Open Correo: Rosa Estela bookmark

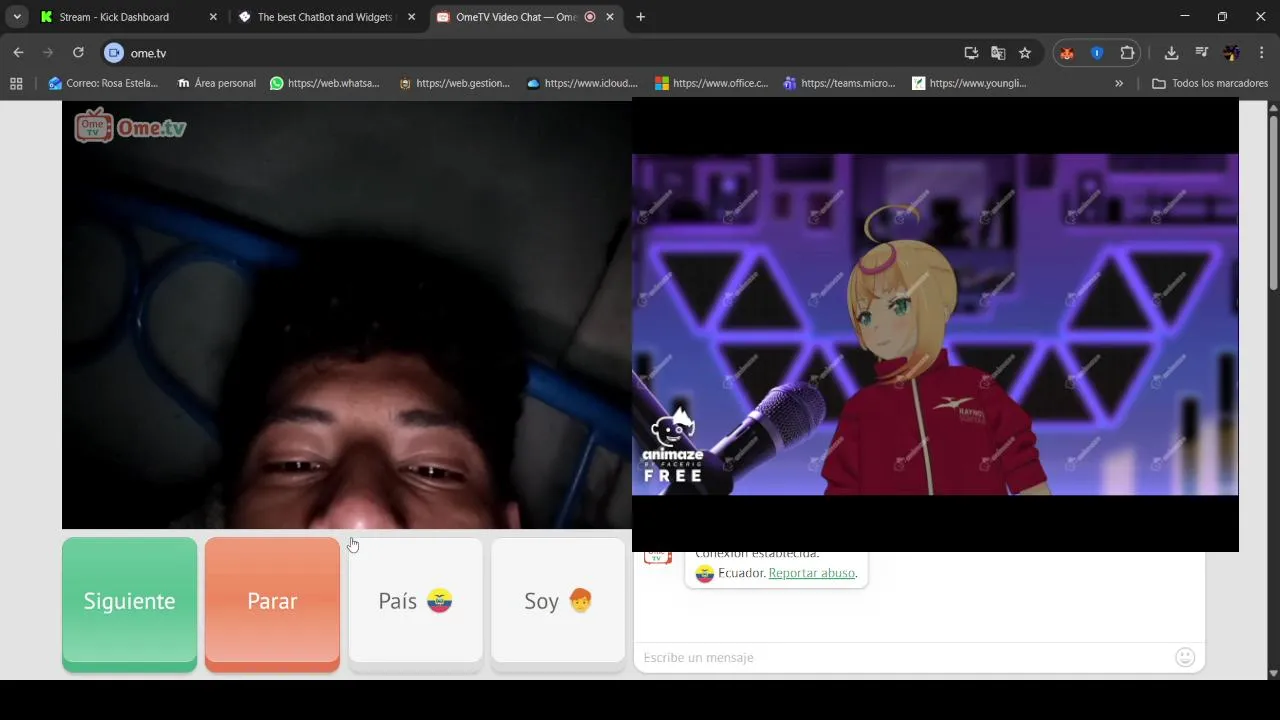point(103,83)
